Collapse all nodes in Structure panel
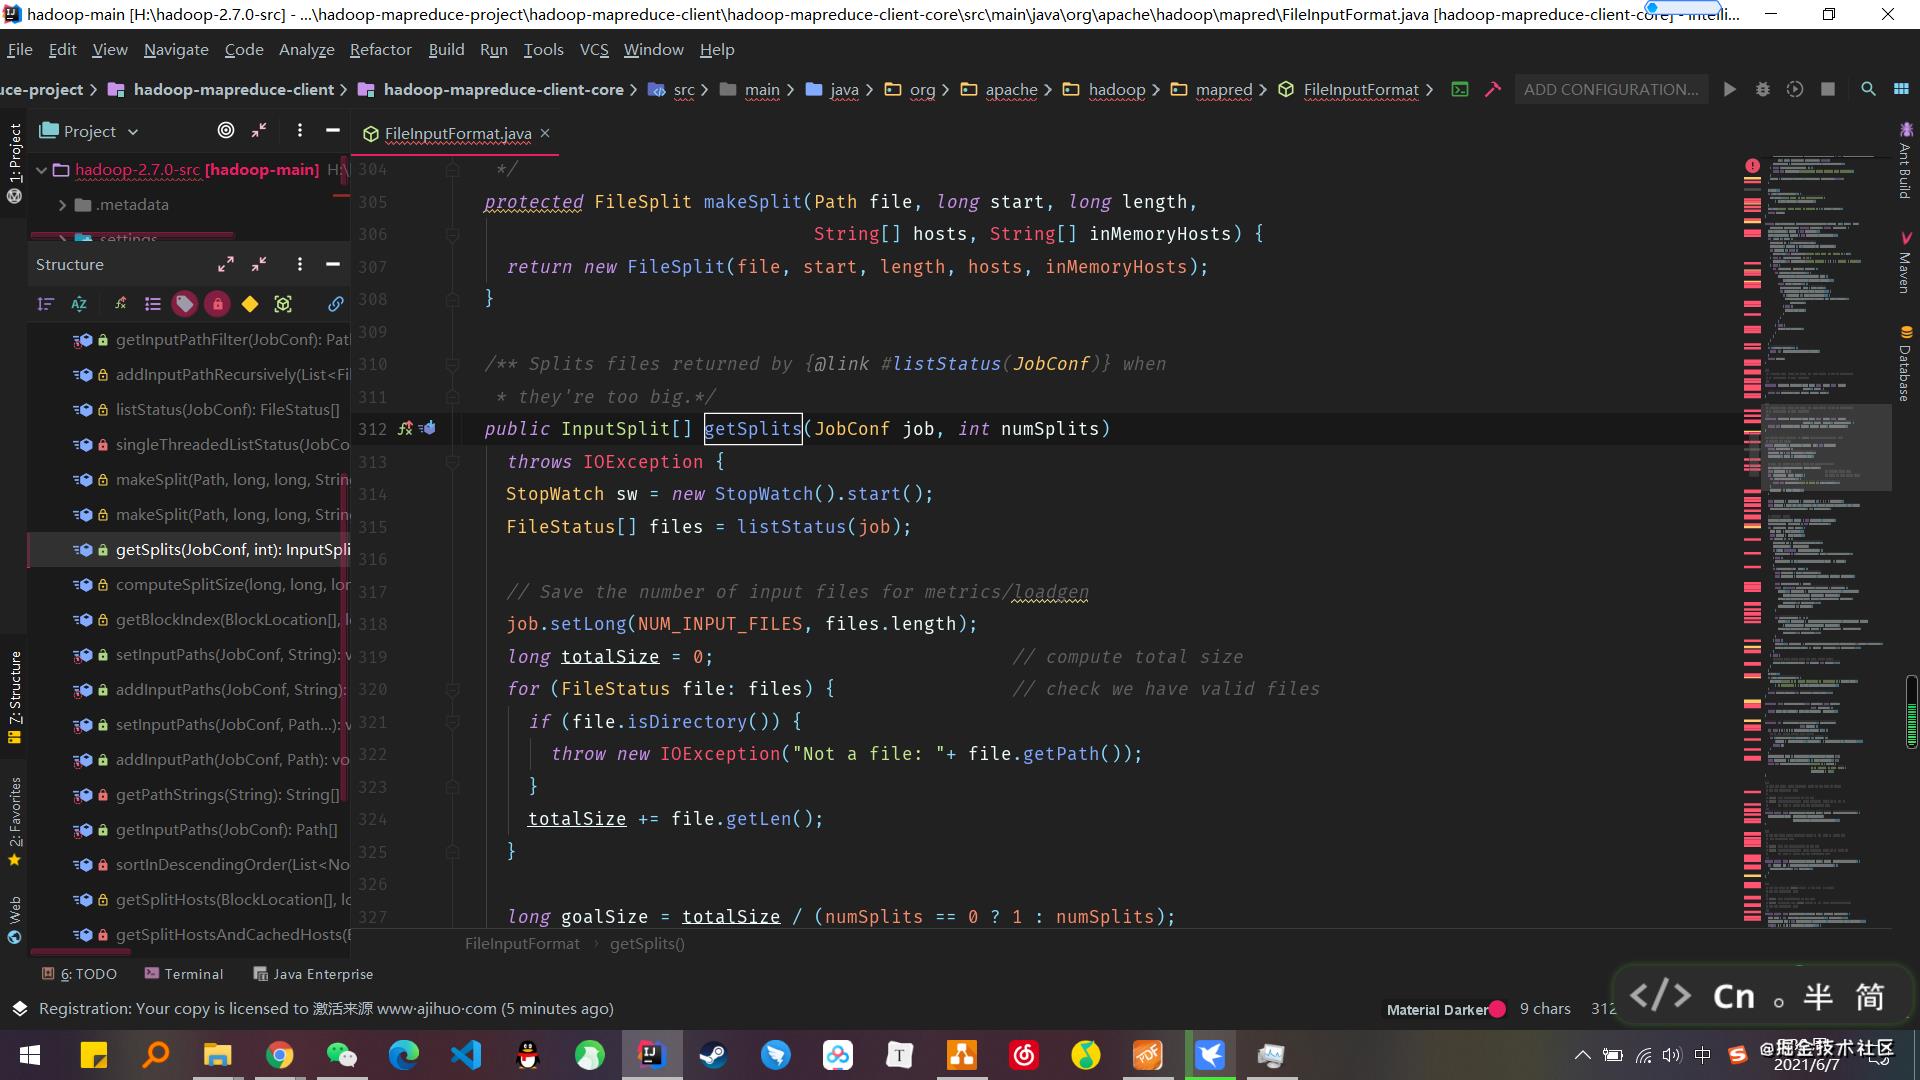The height and width of the screenshot is (1080, 1920). [259, 264]
